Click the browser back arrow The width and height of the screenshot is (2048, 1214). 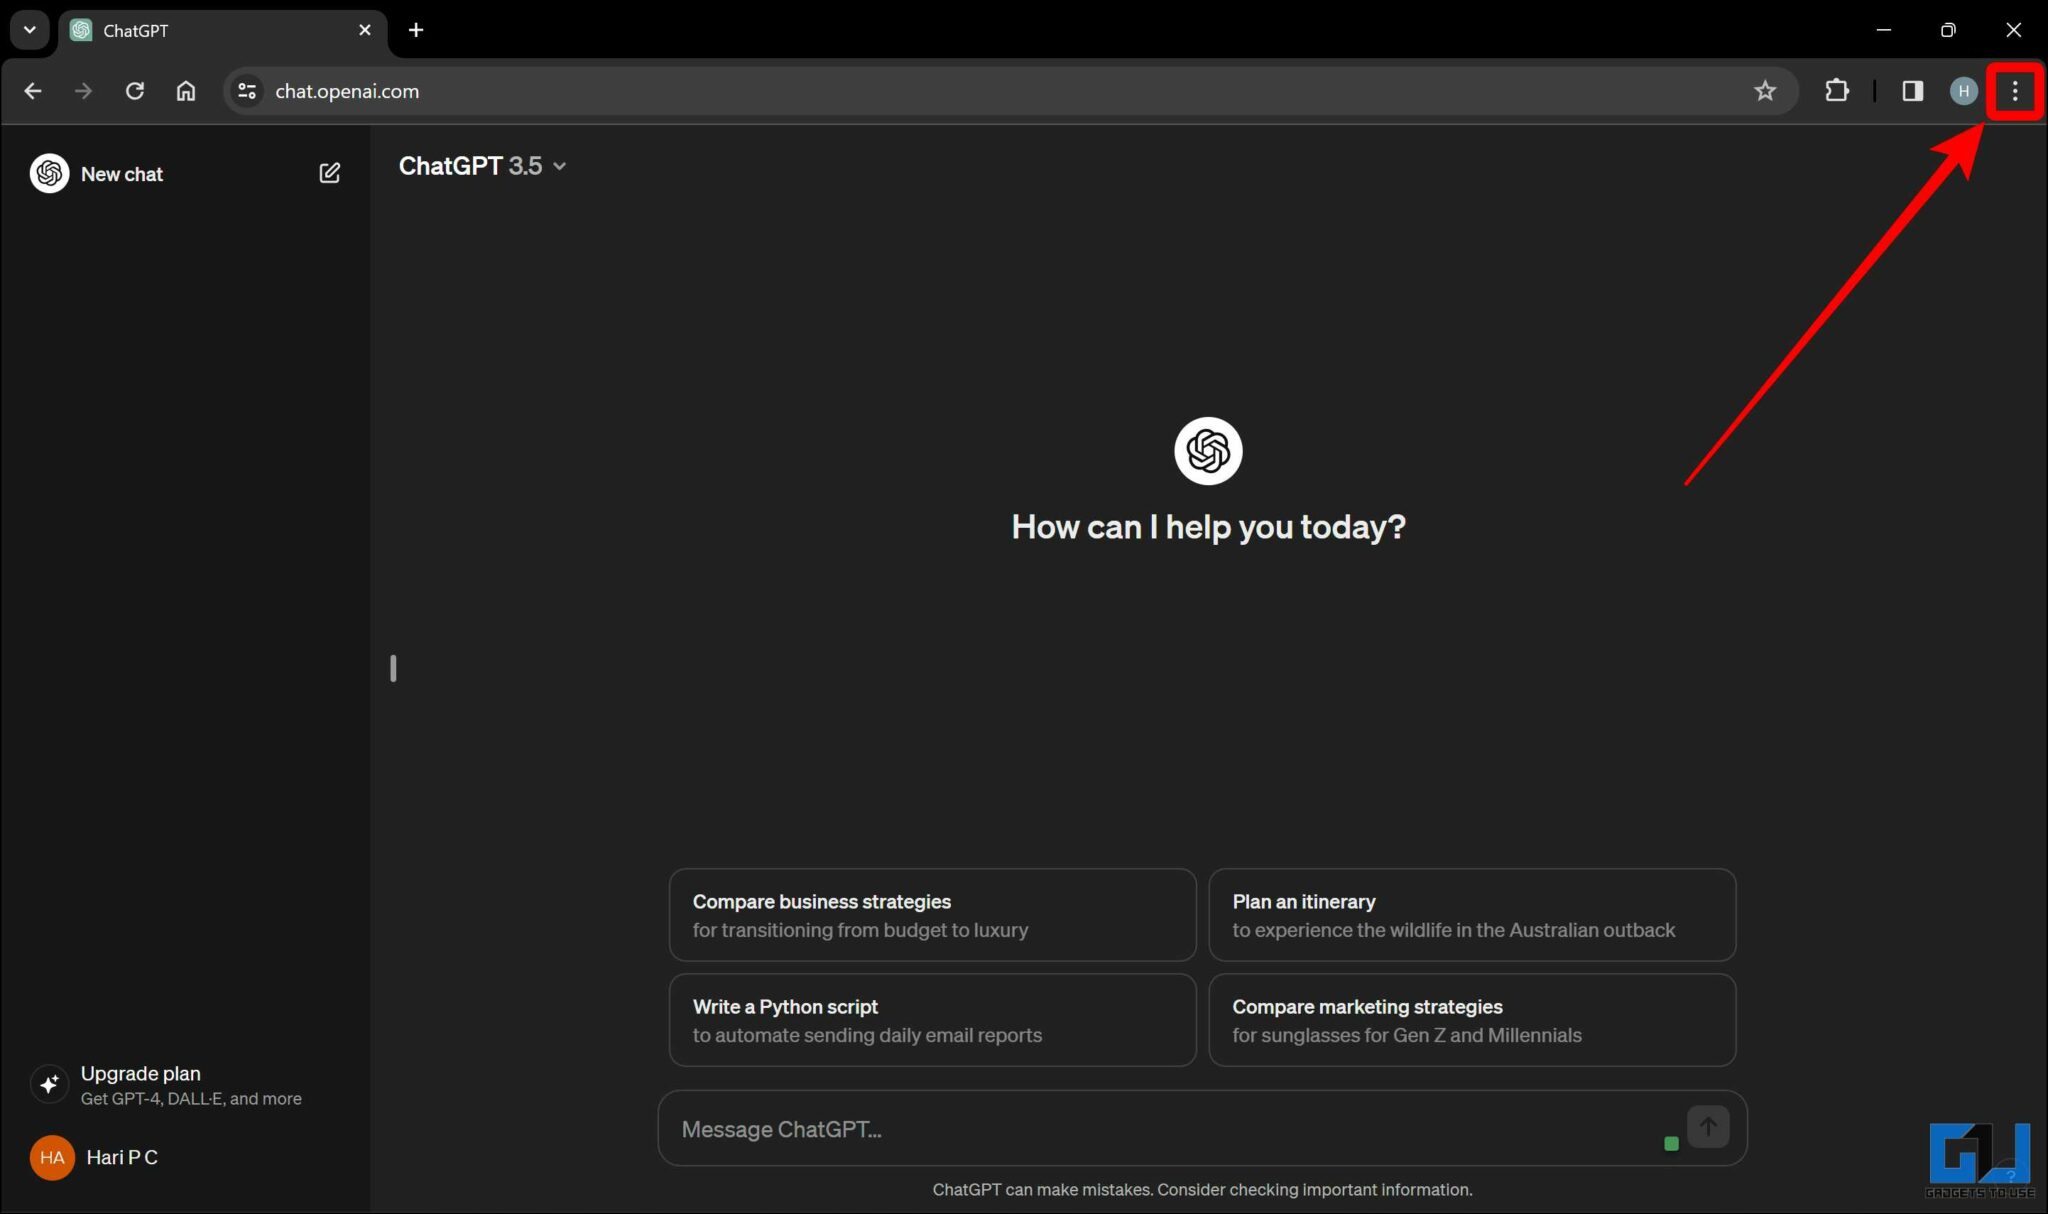coord(33,90)
